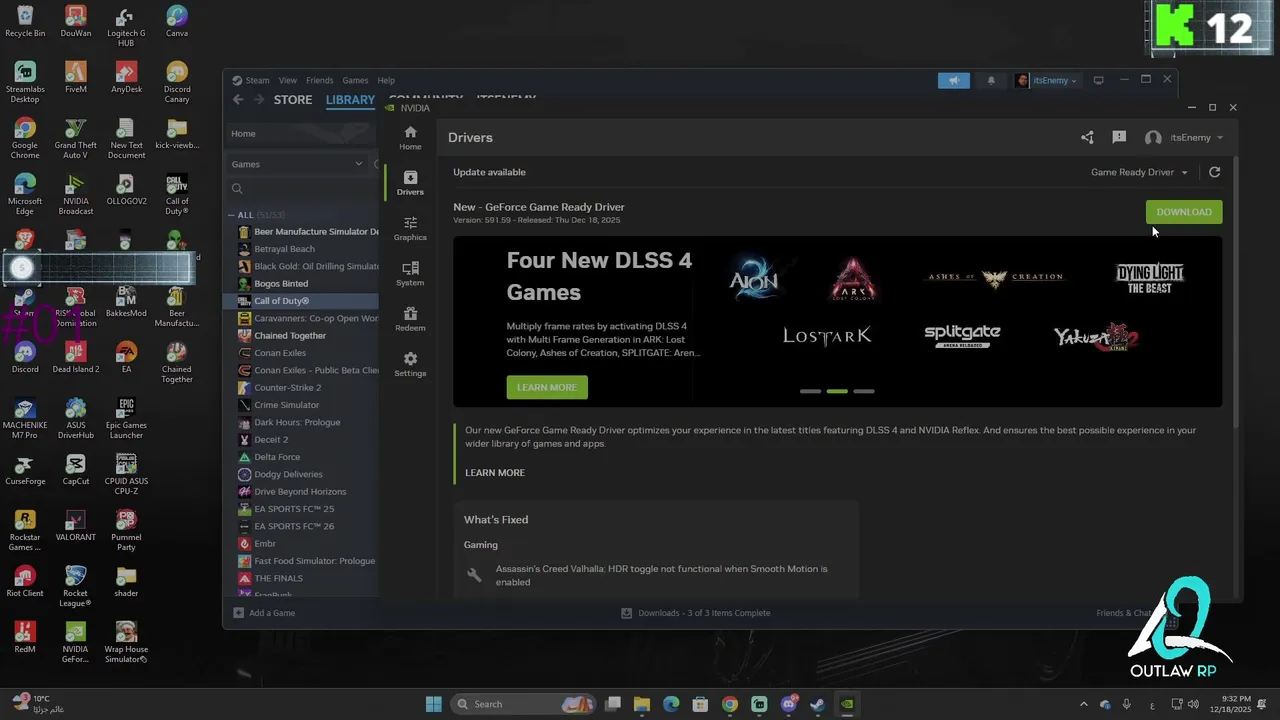Open the Graphics section in NVIDIA sidebar
Image resolution: width=1280 pixels, height=720 pixels.
(410, 228)
